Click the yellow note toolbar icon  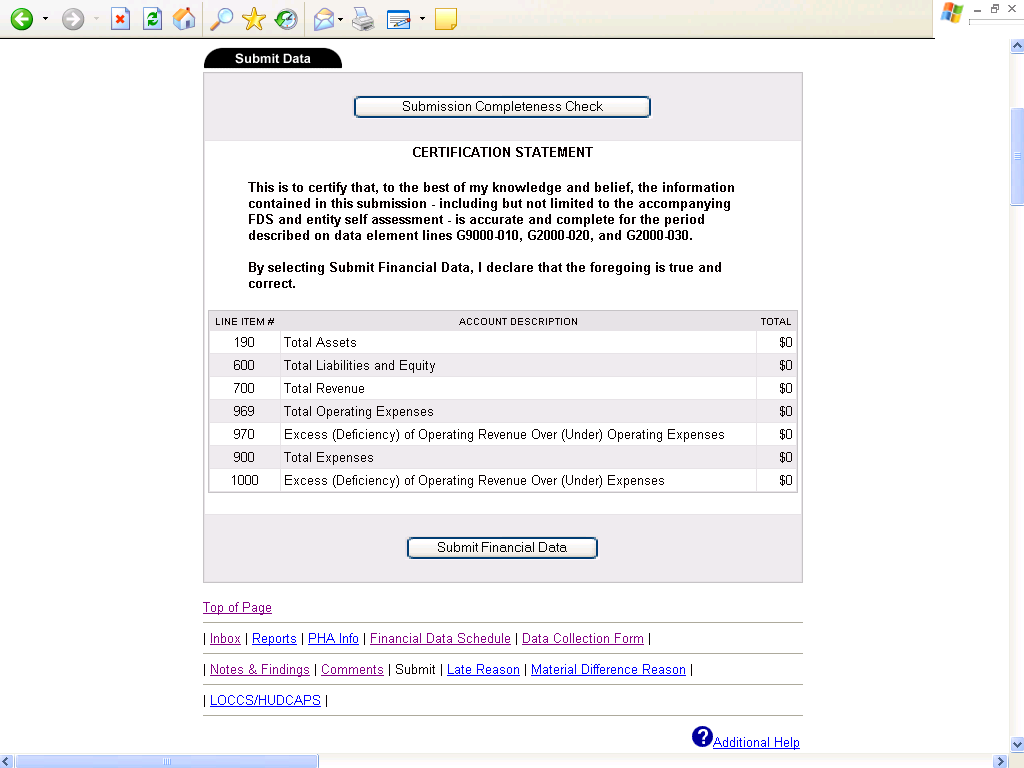coord(445,19)
